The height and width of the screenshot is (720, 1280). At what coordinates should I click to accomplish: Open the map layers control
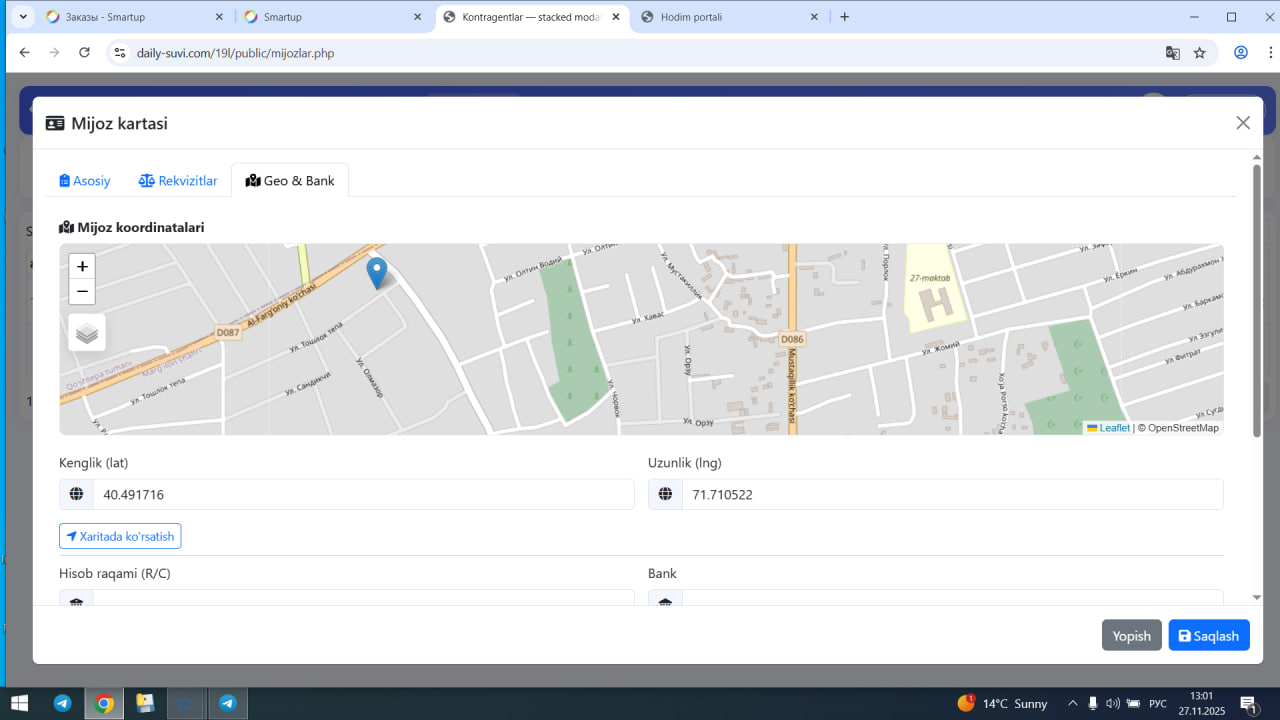87,333
